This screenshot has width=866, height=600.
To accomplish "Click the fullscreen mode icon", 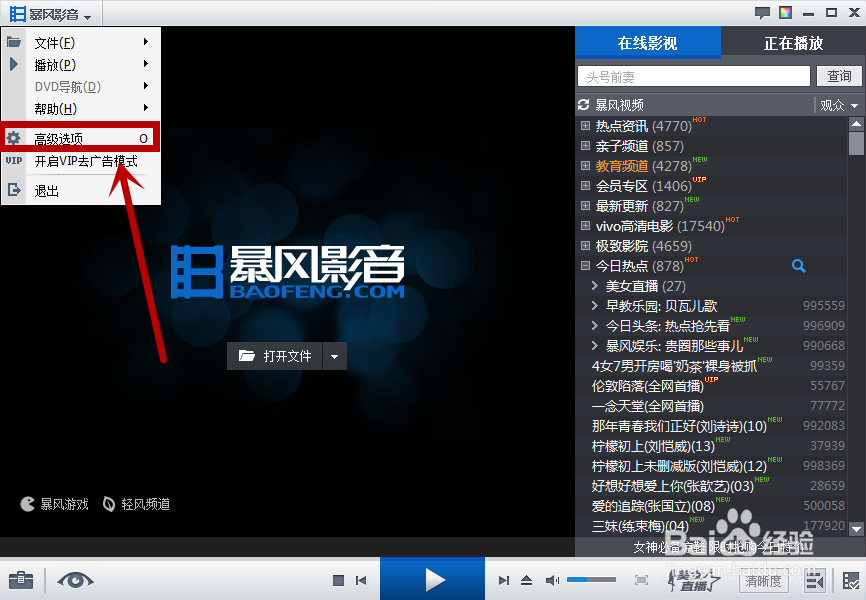I will 640,580.
